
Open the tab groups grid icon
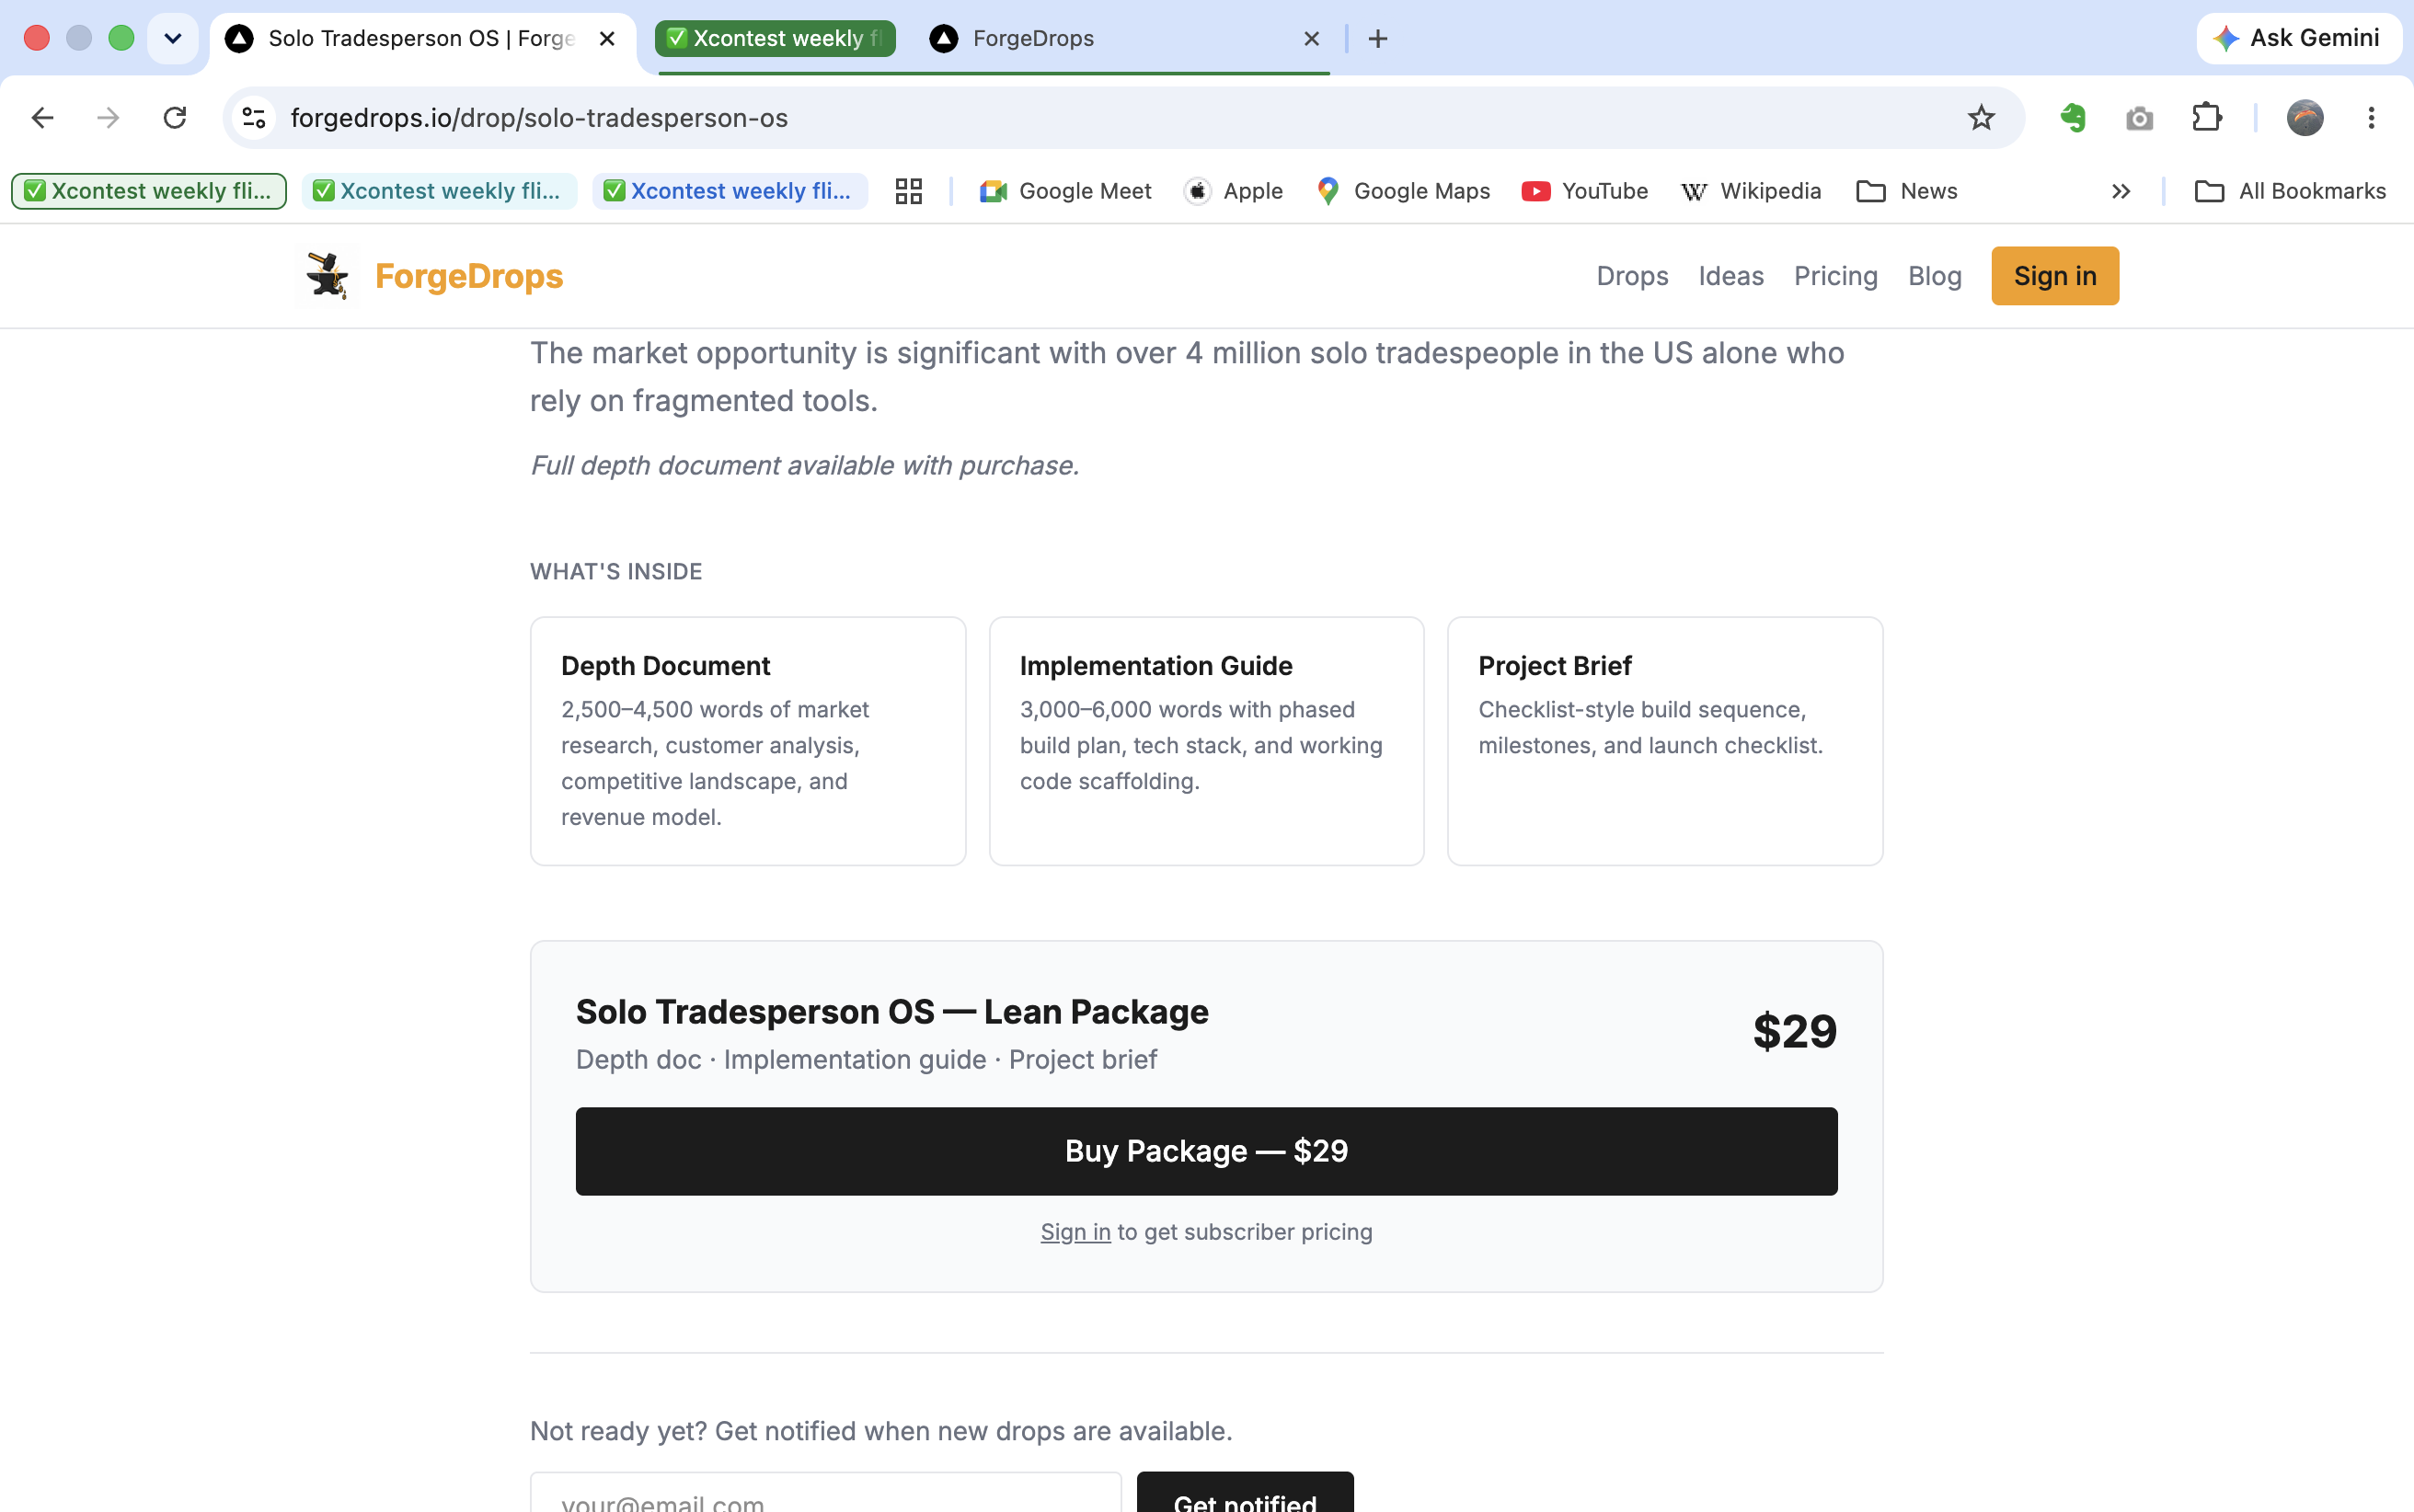pyautogui.click(x=908, y=191)
